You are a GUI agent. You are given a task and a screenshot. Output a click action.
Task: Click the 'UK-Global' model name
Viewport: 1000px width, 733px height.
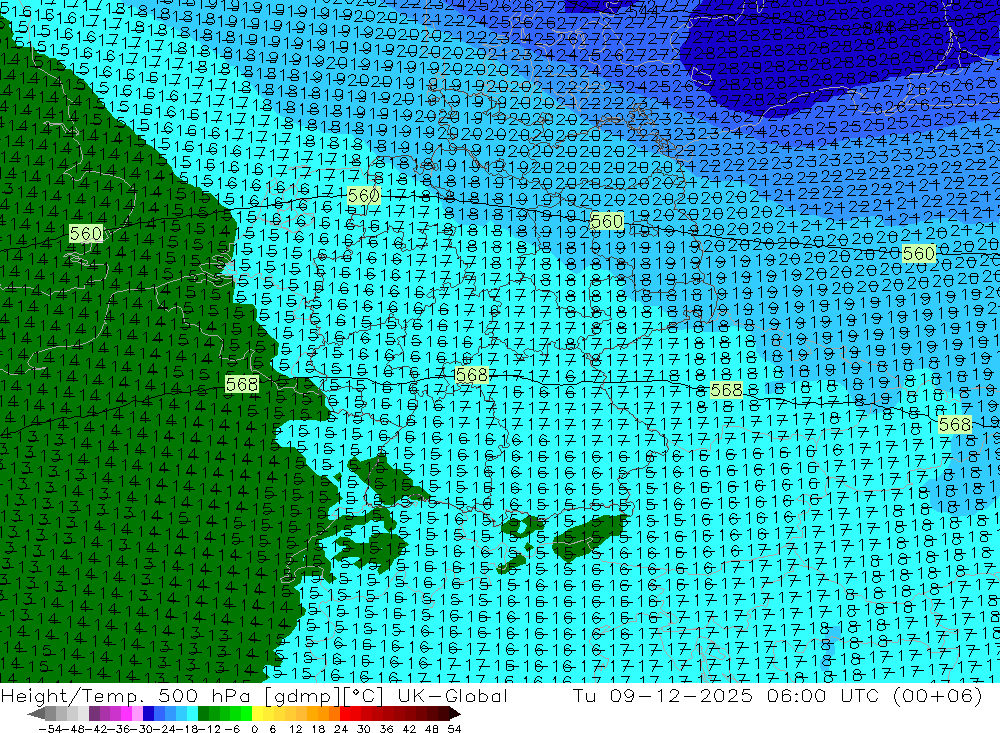[x=452, y=695]
